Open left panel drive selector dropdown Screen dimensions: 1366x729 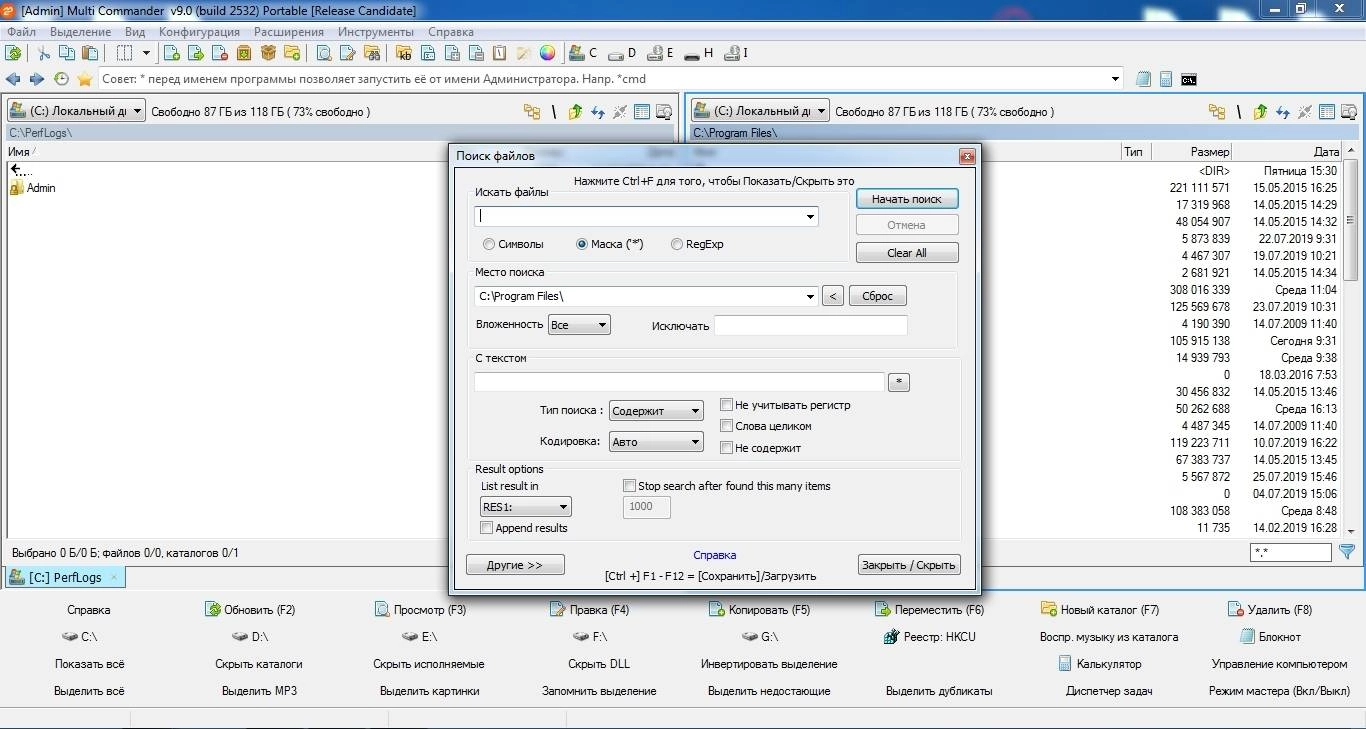coord(76,112)
